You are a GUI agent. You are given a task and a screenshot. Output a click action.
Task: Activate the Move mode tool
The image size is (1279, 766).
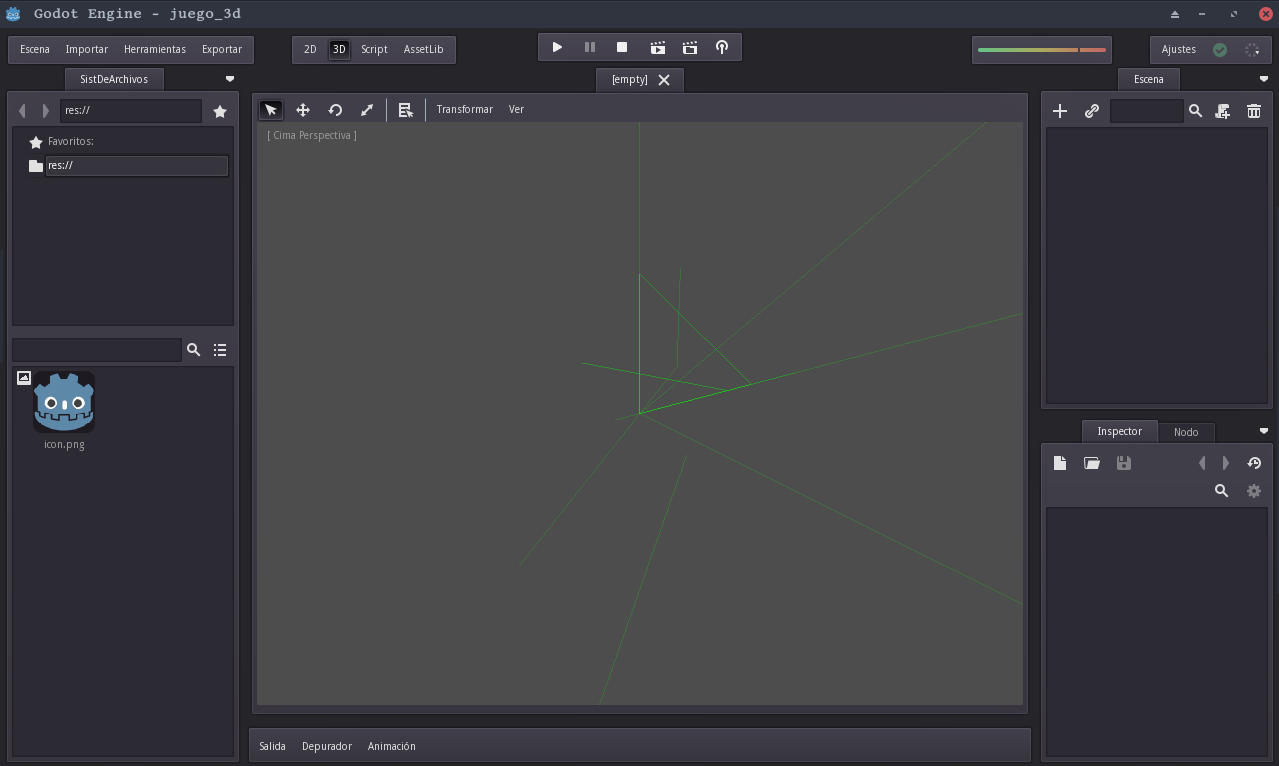[303, 110]
